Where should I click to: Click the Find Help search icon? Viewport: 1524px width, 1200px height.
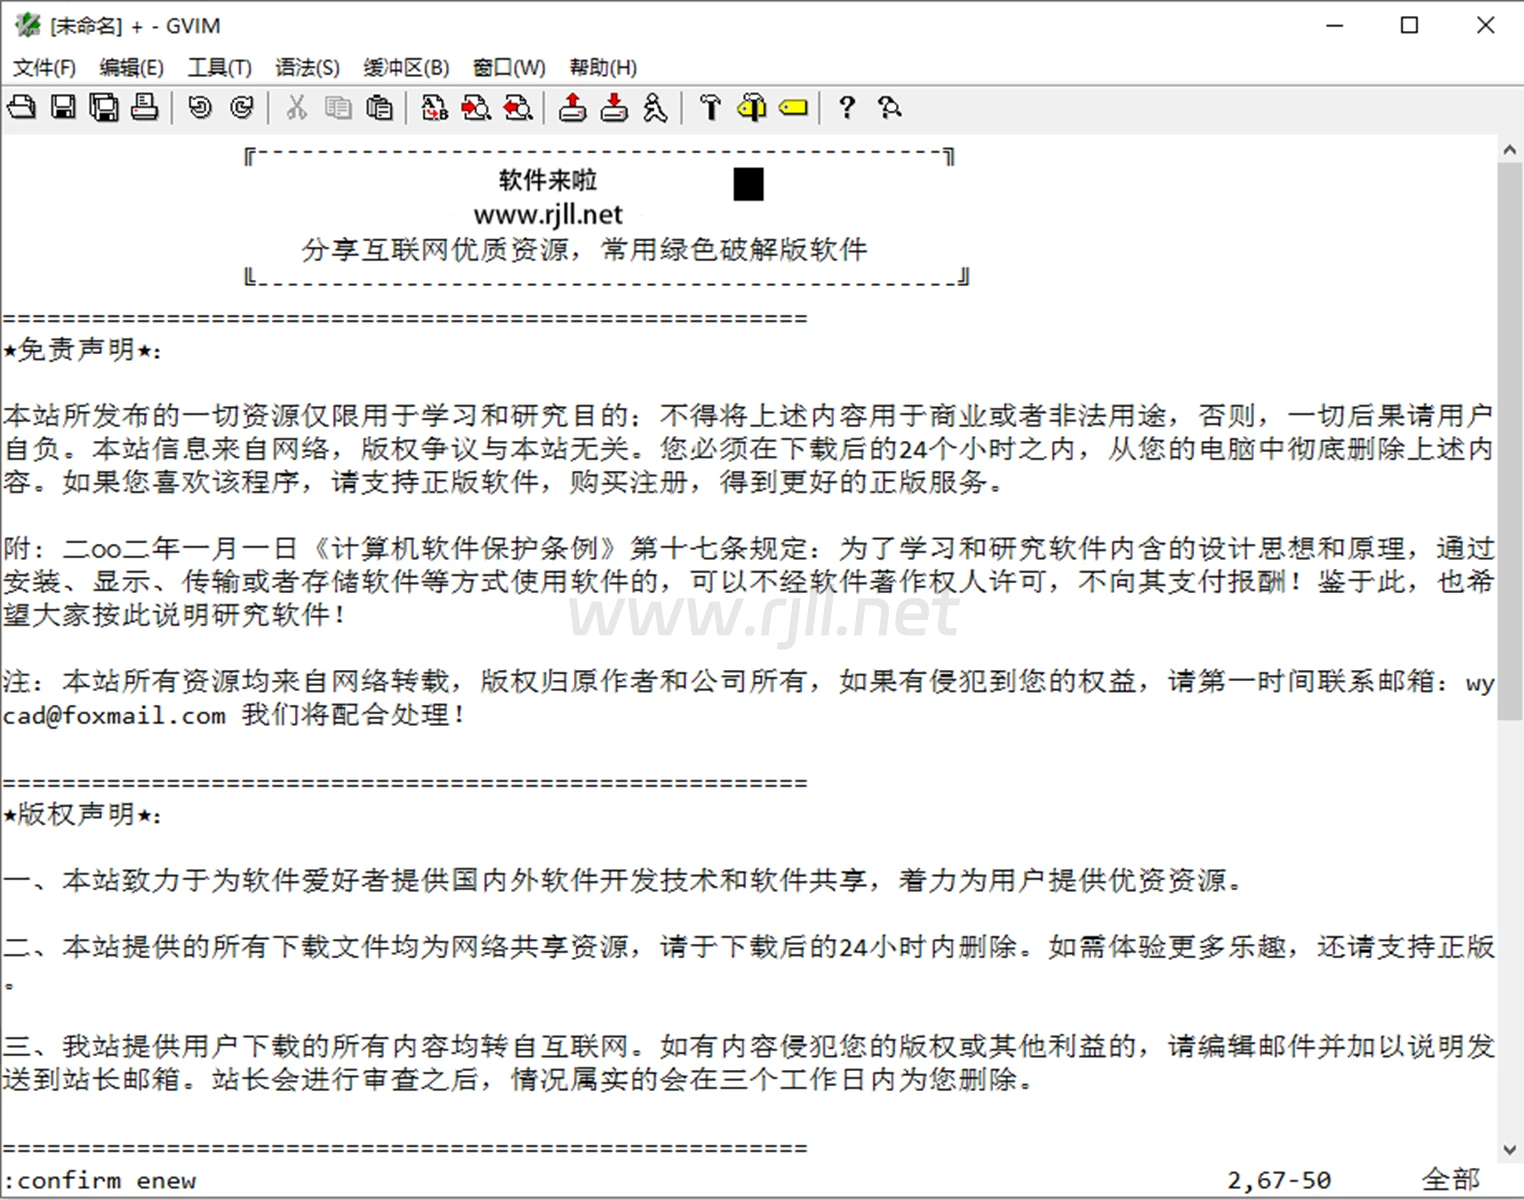click(x=889, y=108)
